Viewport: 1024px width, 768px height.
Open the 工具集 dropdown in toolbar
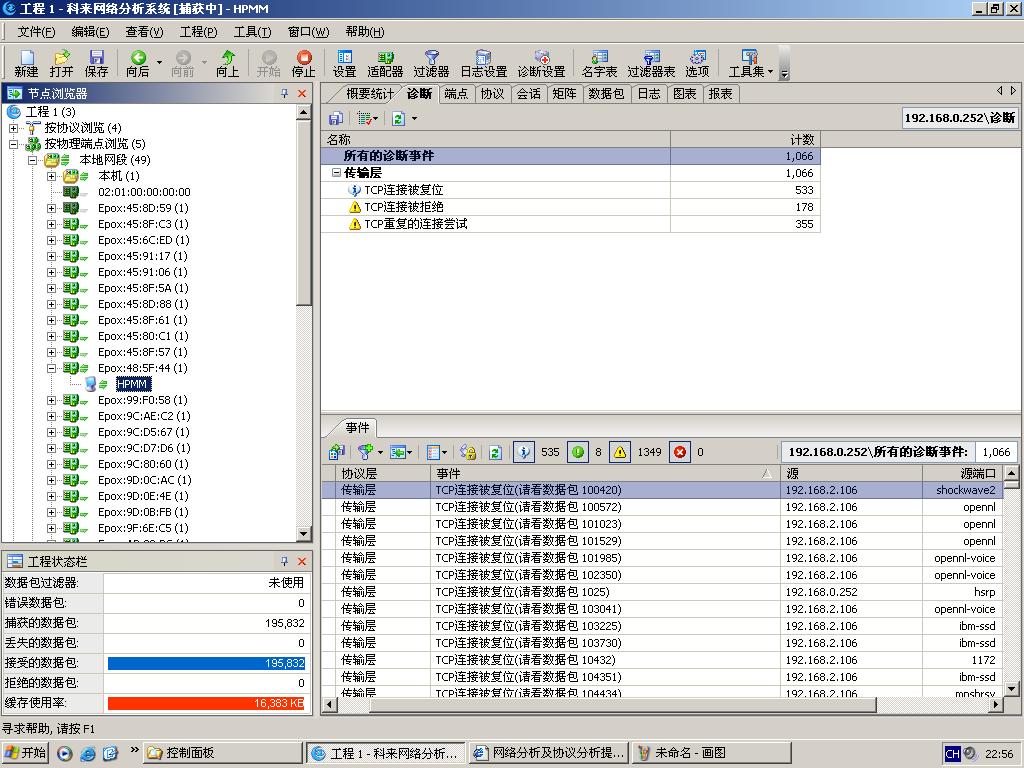[x=749, y=63]
